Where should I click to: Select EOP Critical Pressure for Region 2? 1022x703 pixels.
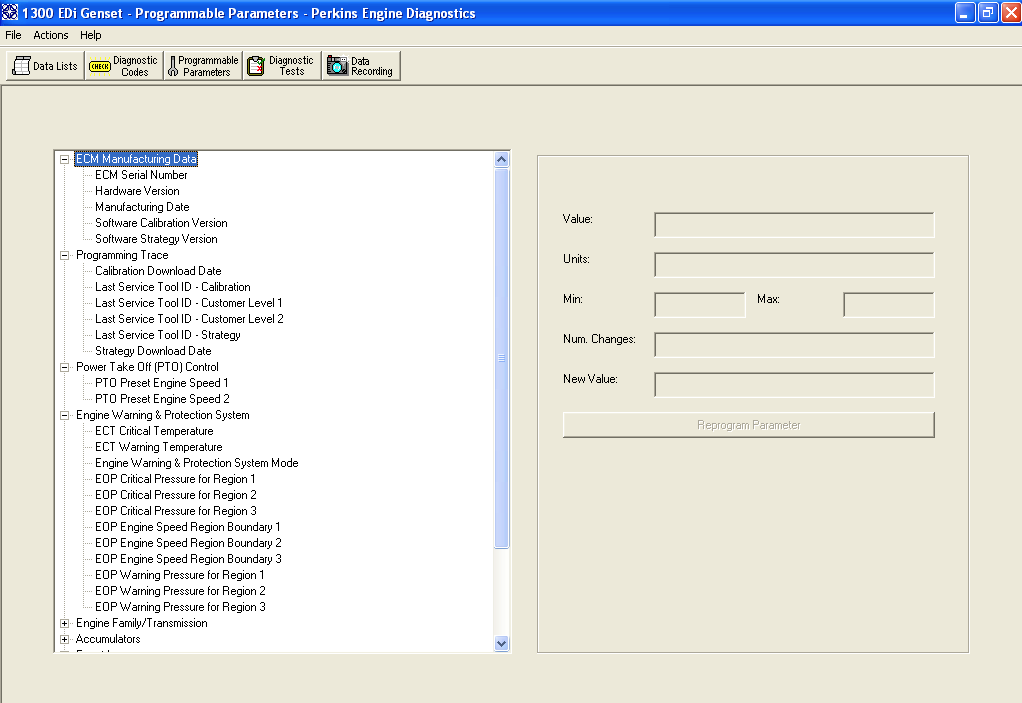pos(176,495)
